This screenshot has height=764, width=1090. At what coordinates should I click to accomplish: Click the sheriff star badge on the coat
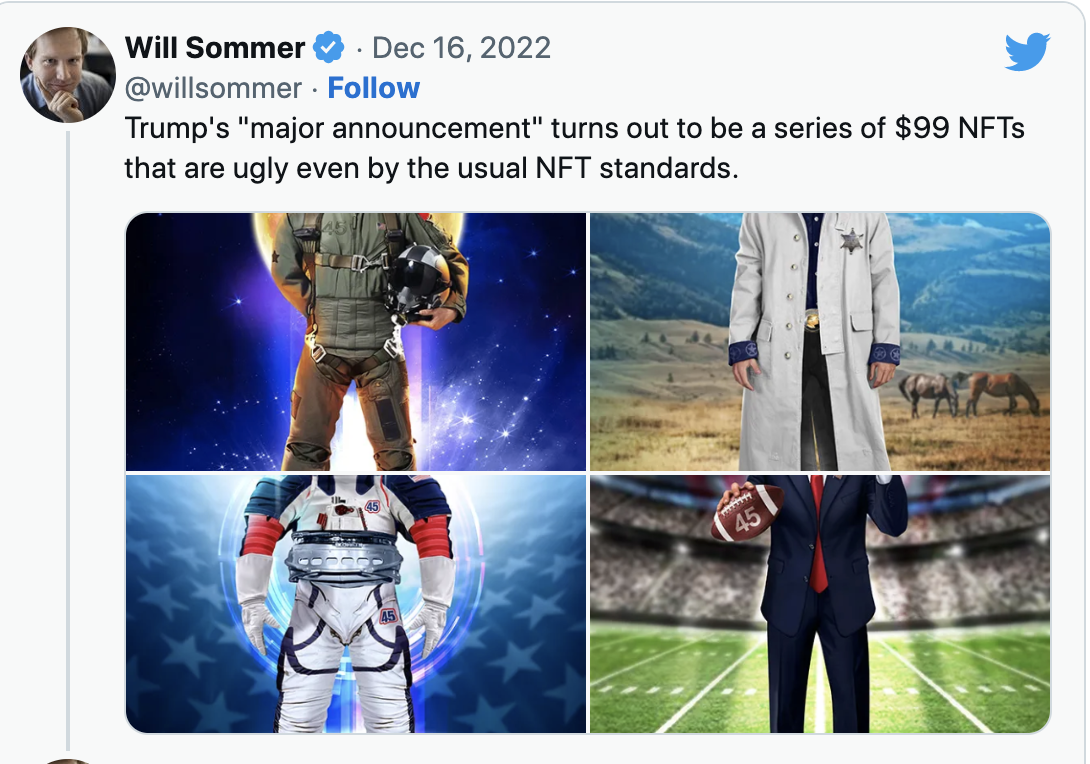(849, 242)
